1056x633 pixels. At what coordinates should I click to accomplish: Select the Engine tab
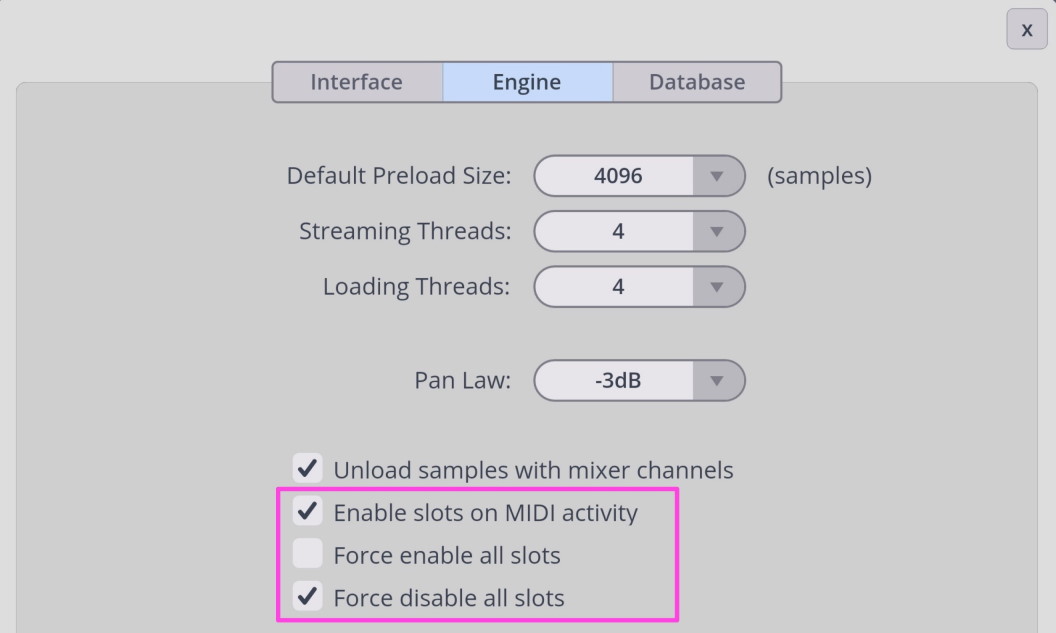[527, 82]
